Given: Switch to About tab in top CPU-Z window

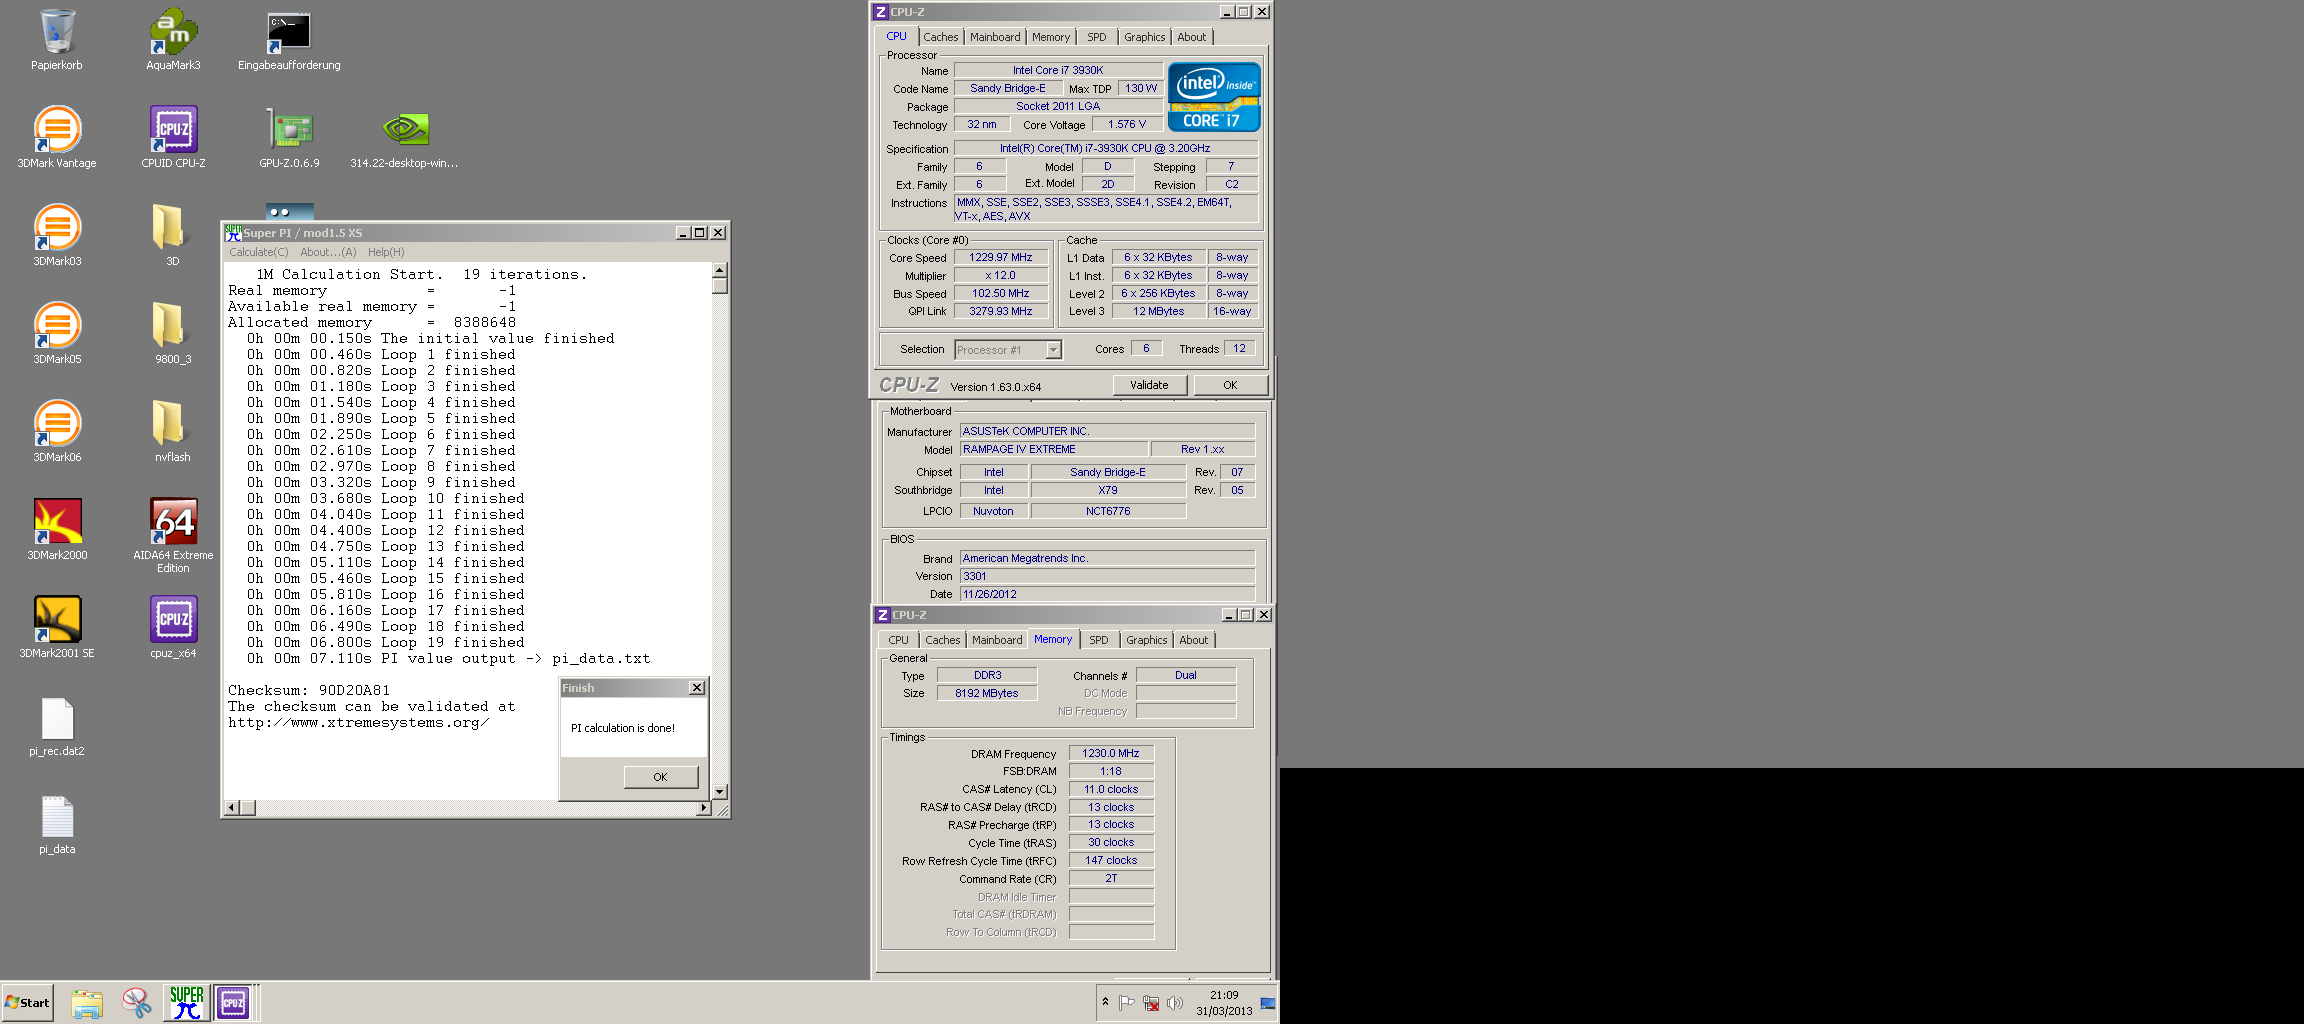Looking at the screenshot, I should (1191, 37).
